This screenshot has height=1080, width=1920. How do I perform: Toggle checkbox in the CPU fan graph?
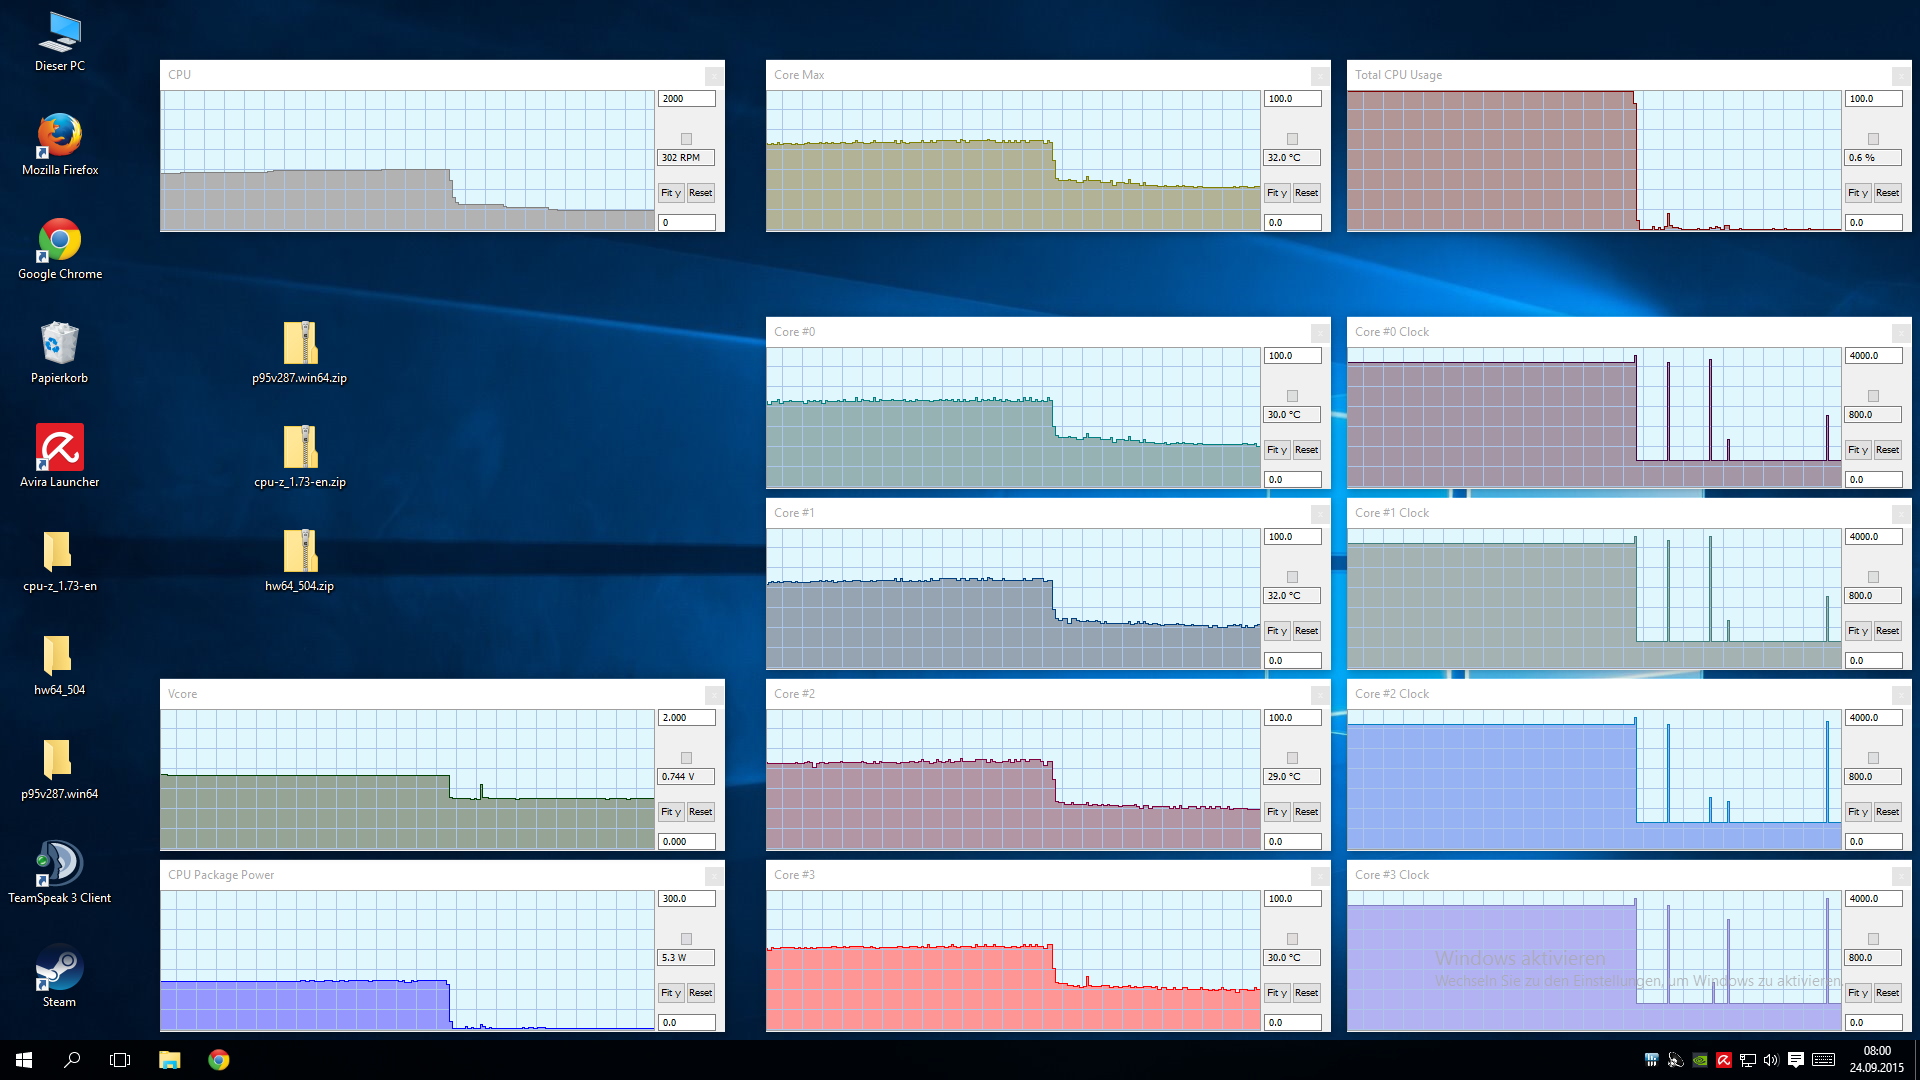coord(686,139)
